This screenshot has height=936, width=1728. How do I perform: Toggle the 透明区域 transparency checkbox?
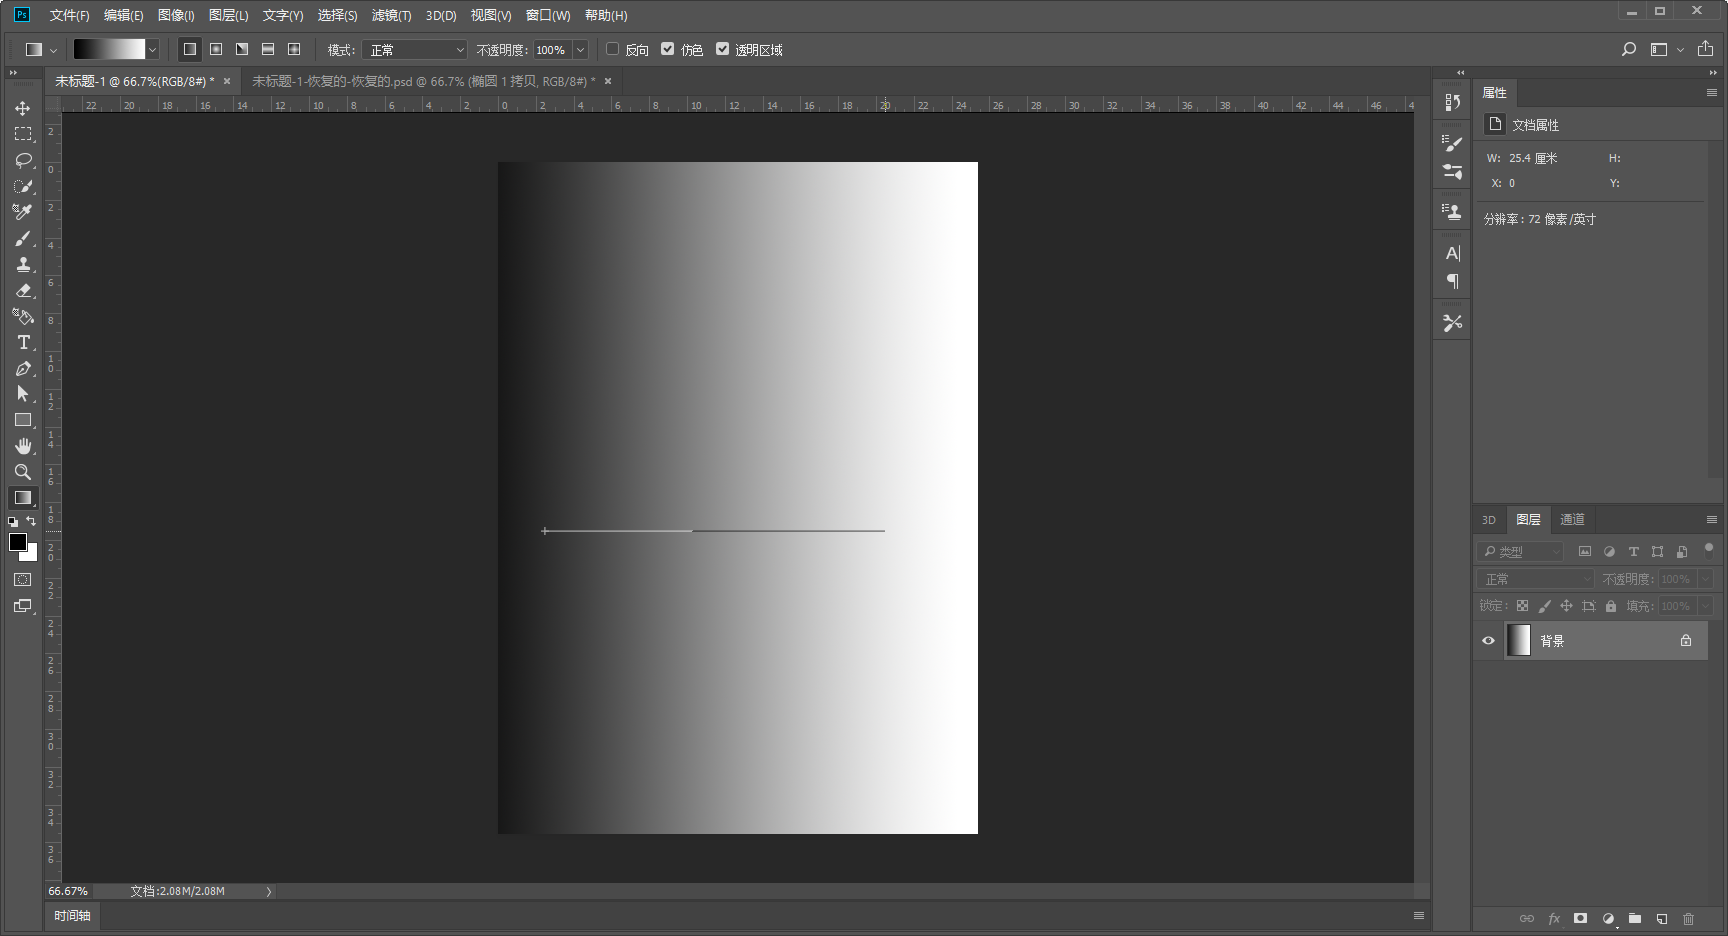tap(723, 49)
